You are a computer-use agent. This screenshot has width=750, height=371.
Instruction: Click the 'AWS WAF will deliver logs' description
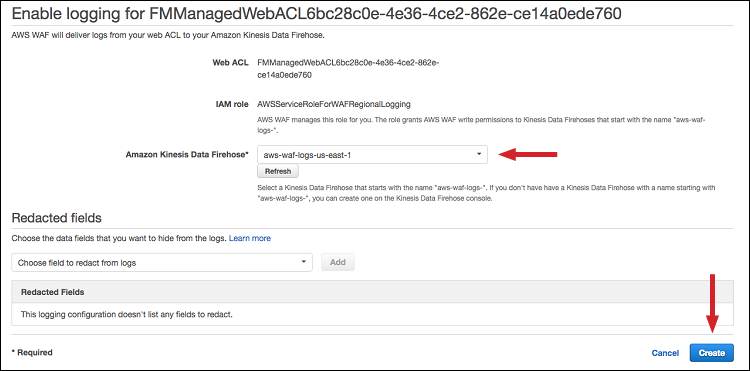coord(168,36)
